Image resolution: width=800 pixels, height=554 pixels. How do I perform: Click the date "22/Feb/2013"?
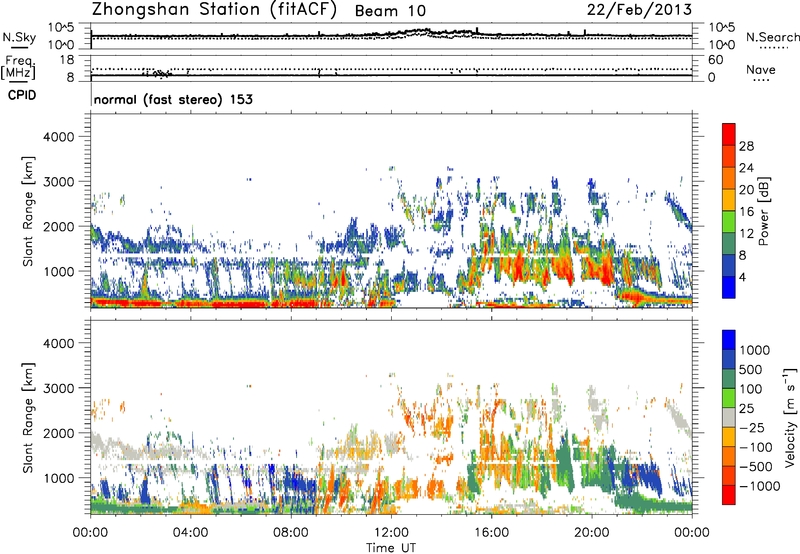(639, 10)
